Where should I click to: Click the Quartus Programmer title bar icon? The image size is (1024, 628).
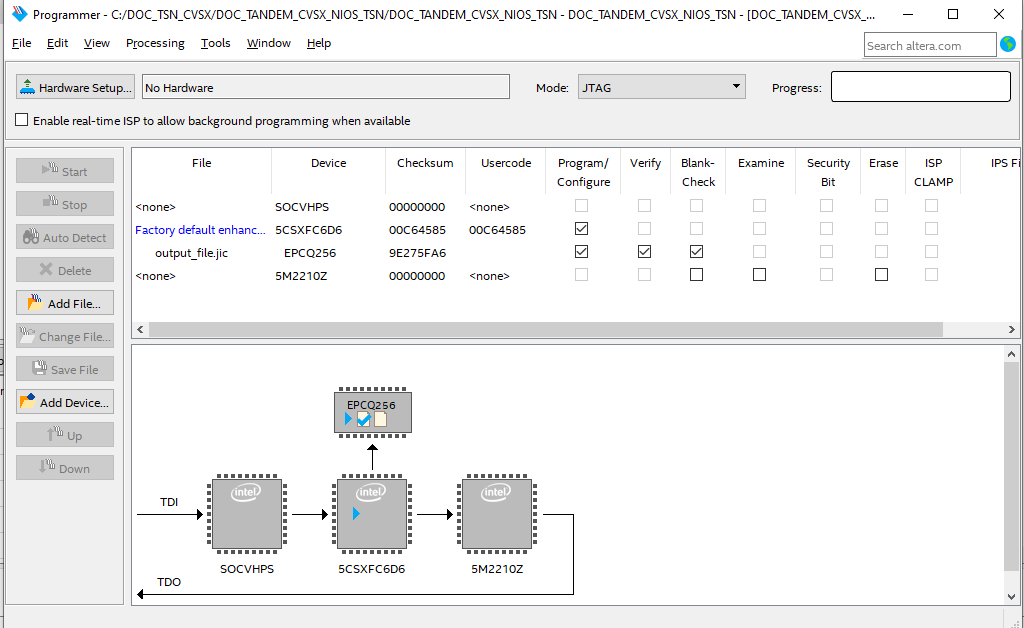20,14
